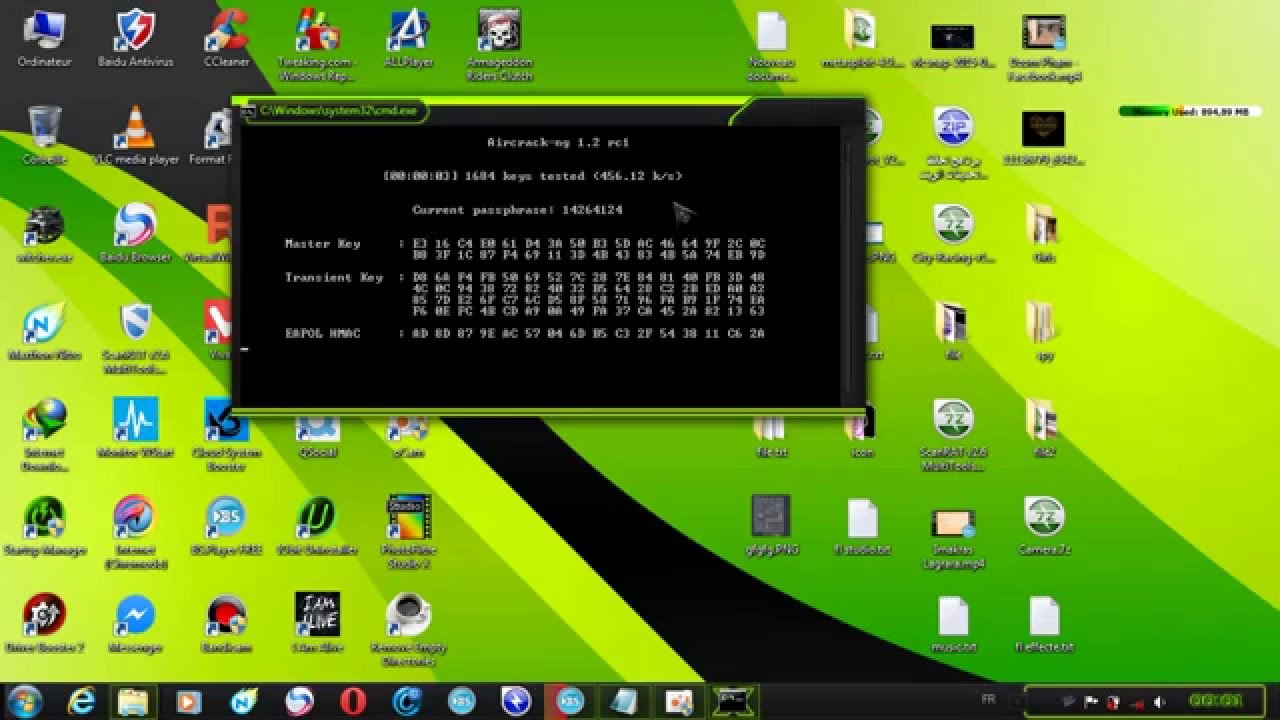Launch Opera browser from the taskbar
Screen dimensions: 1280x720
[352, 701]
